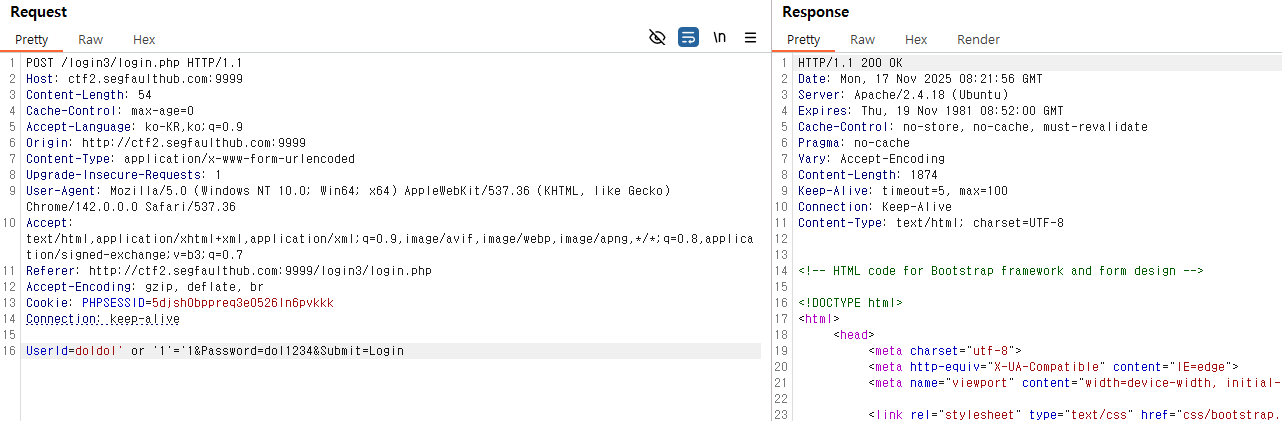This screenshot has width=1282, height=421.
Task: Toggle the hidden-characters eye icon in Request
Action: click(x=657, y=38)
